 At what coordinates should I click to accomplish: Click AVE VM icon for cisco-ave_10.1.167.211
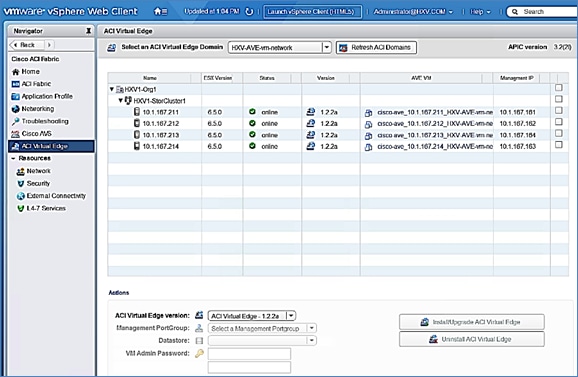click(368, 113)
